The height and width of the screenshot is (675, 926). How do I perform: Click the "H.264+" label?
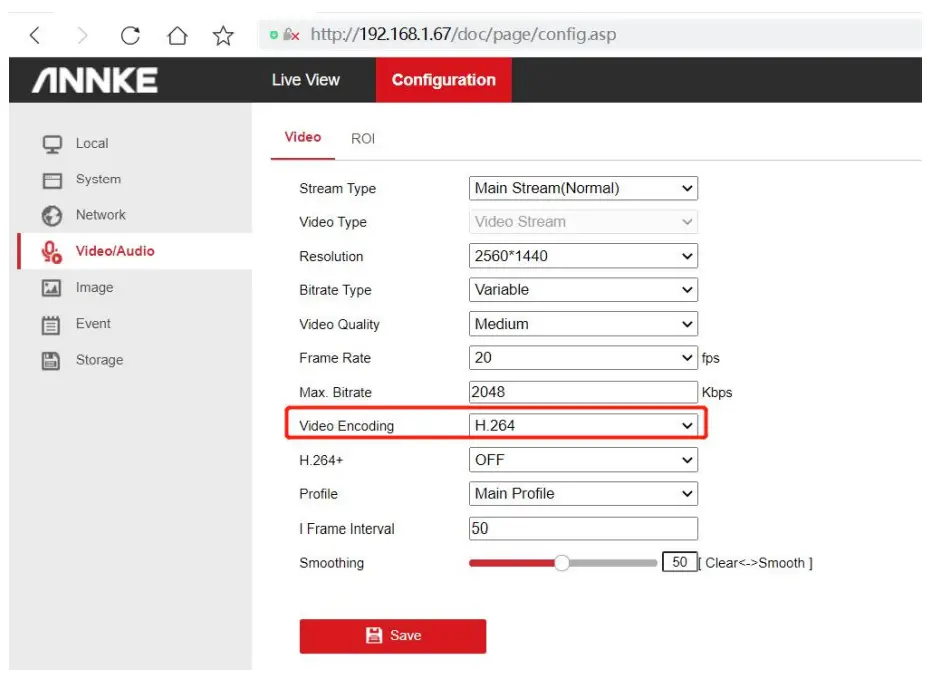coord(321,460)
